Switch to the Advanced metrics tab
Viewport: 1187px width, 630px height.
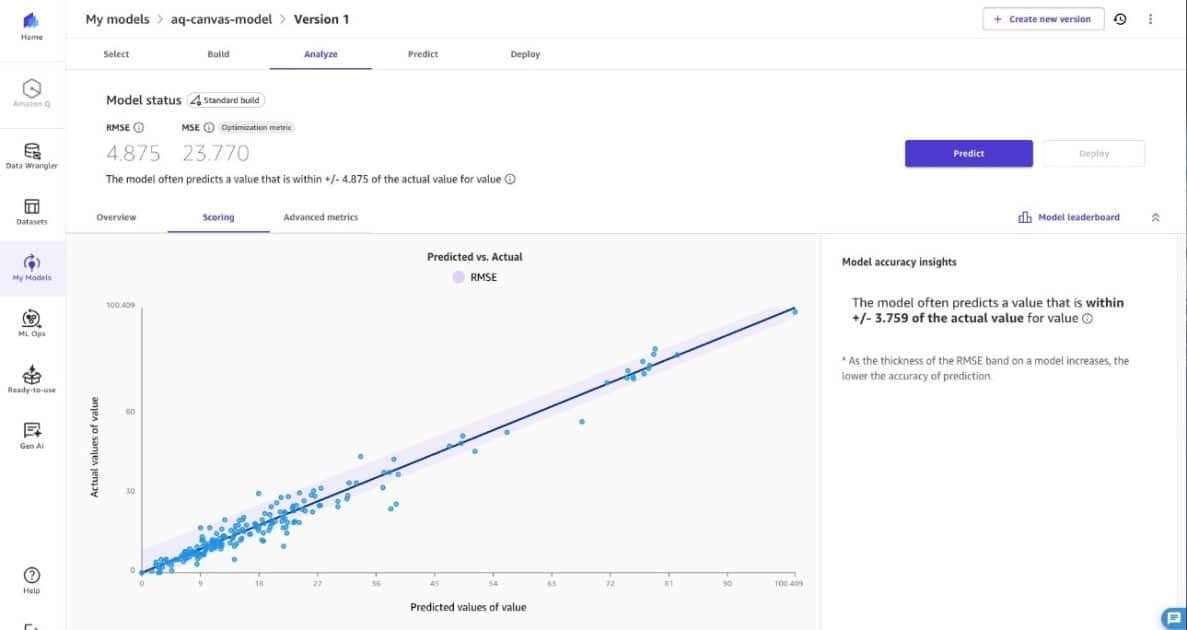(320, 217)
